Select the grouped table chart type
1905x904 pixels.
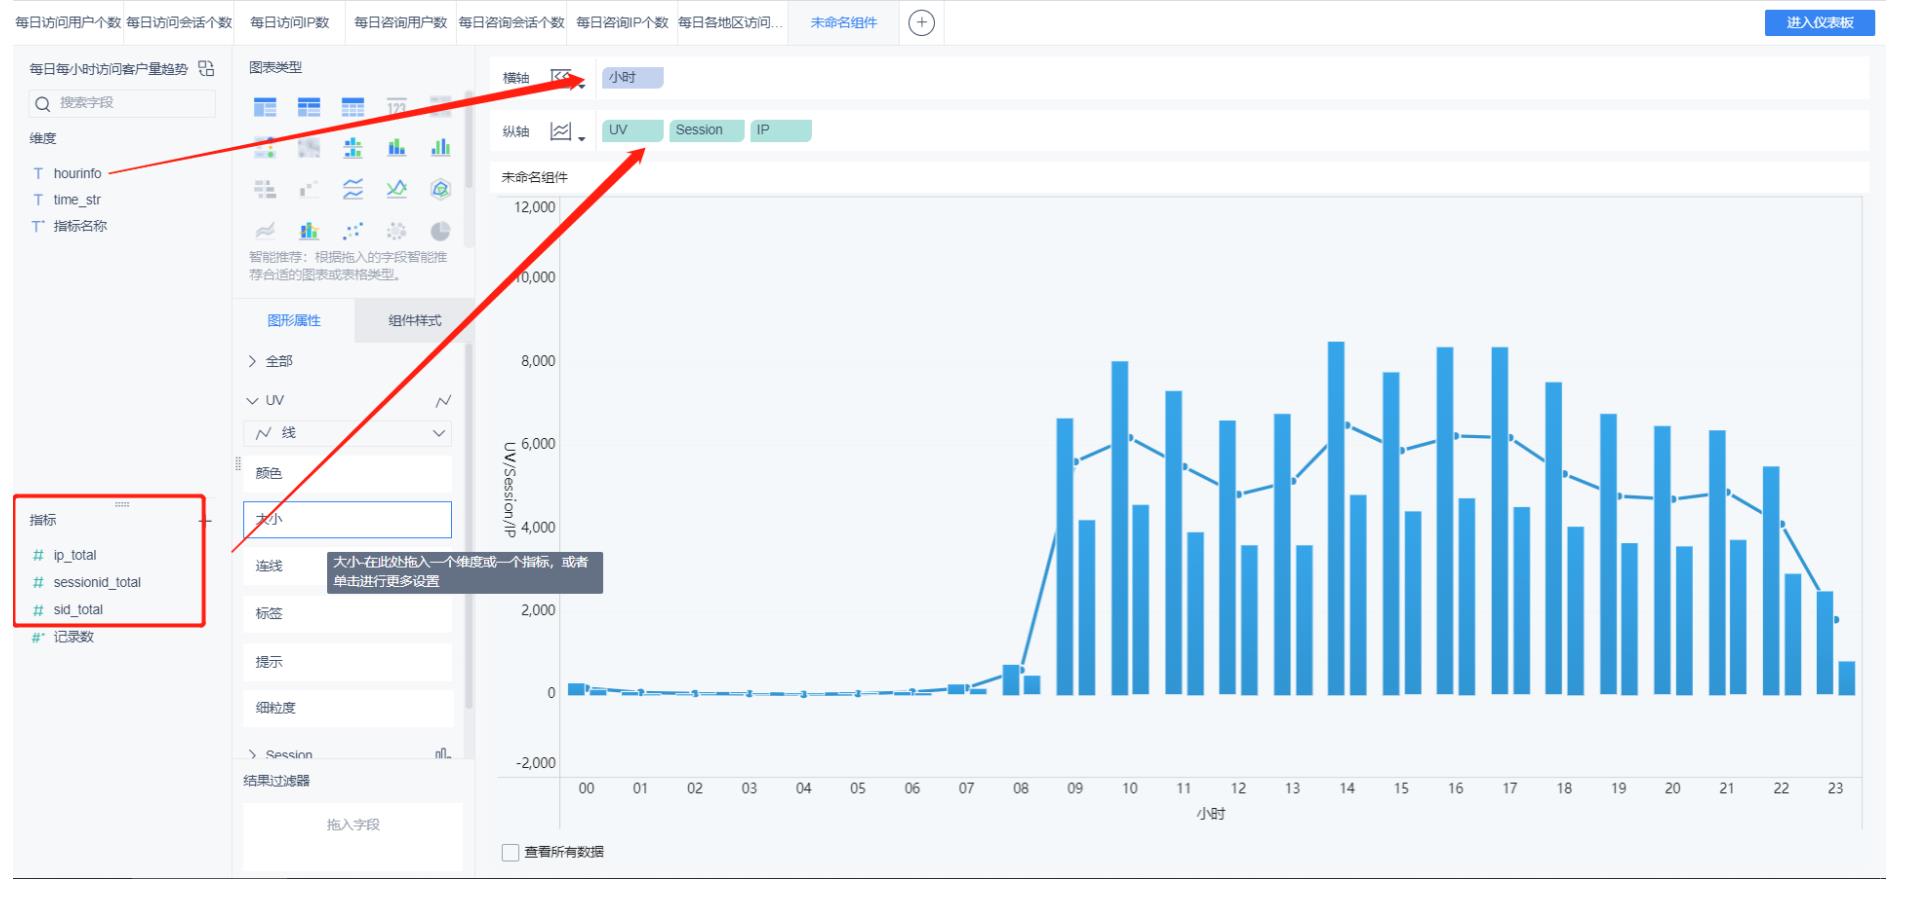point(265,107)
